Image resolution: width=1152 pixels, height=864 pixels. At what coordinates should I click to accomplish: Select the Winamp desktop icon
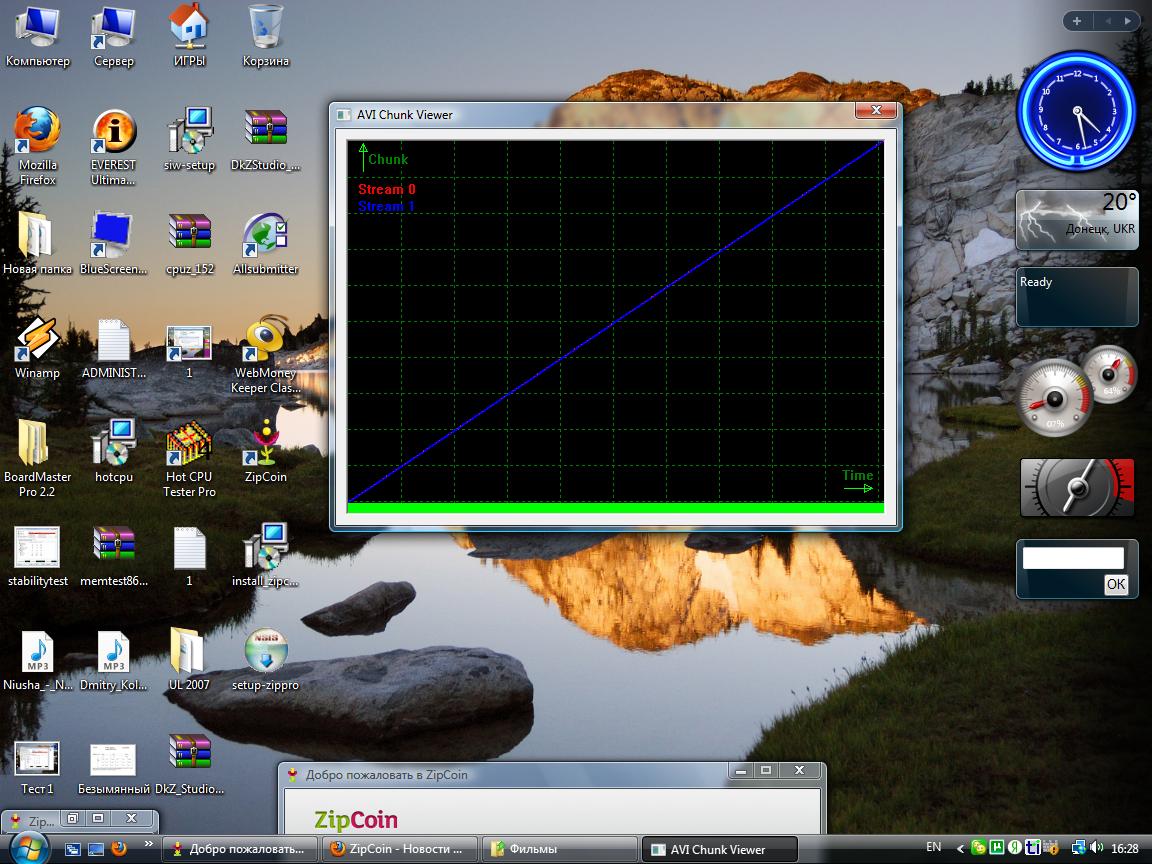37,340
